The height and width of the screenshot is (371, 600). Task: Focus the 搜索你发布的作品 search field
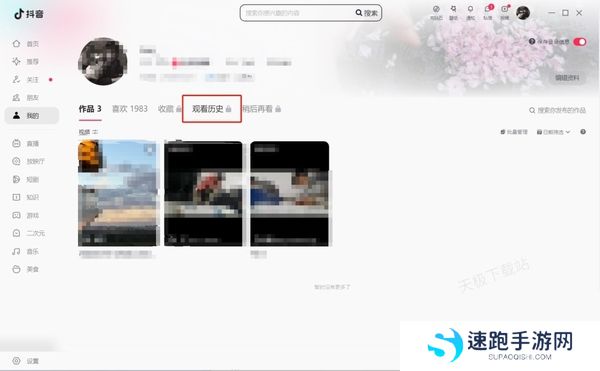(557, 110)
